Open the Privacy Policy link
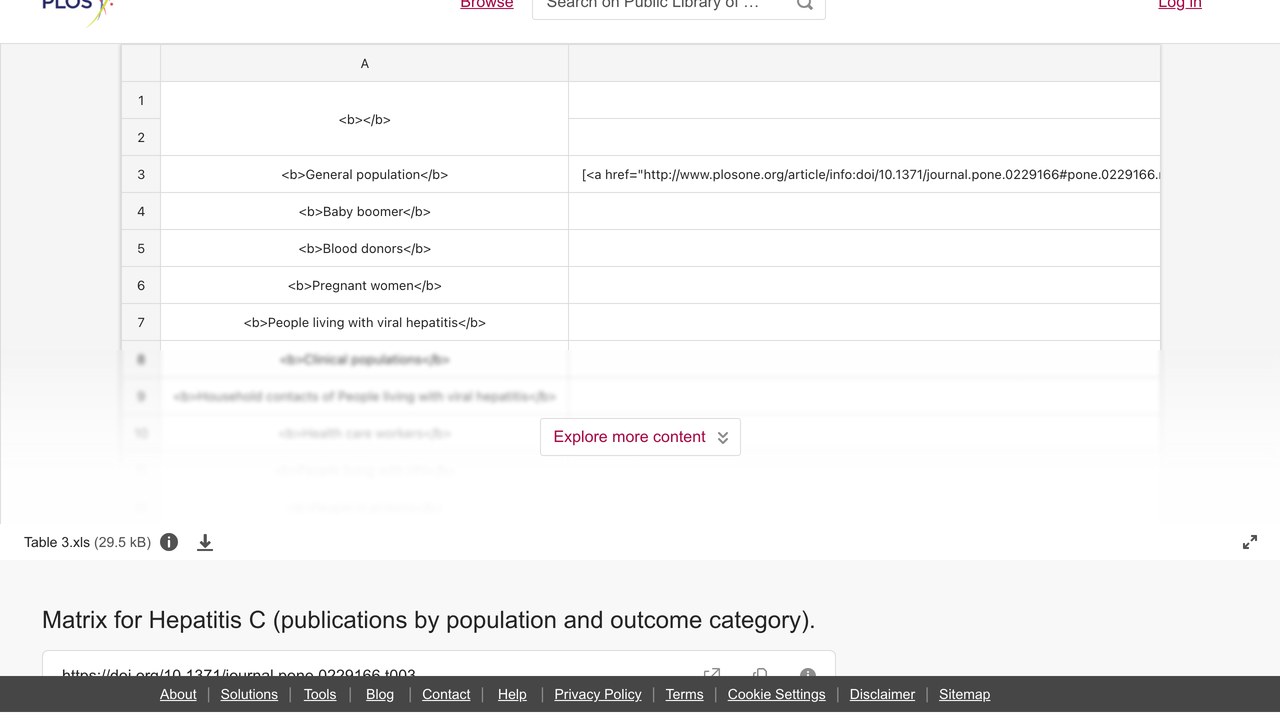Viewport: 1280px width, 720px height. pyautogui.click(x=598, y=694)
